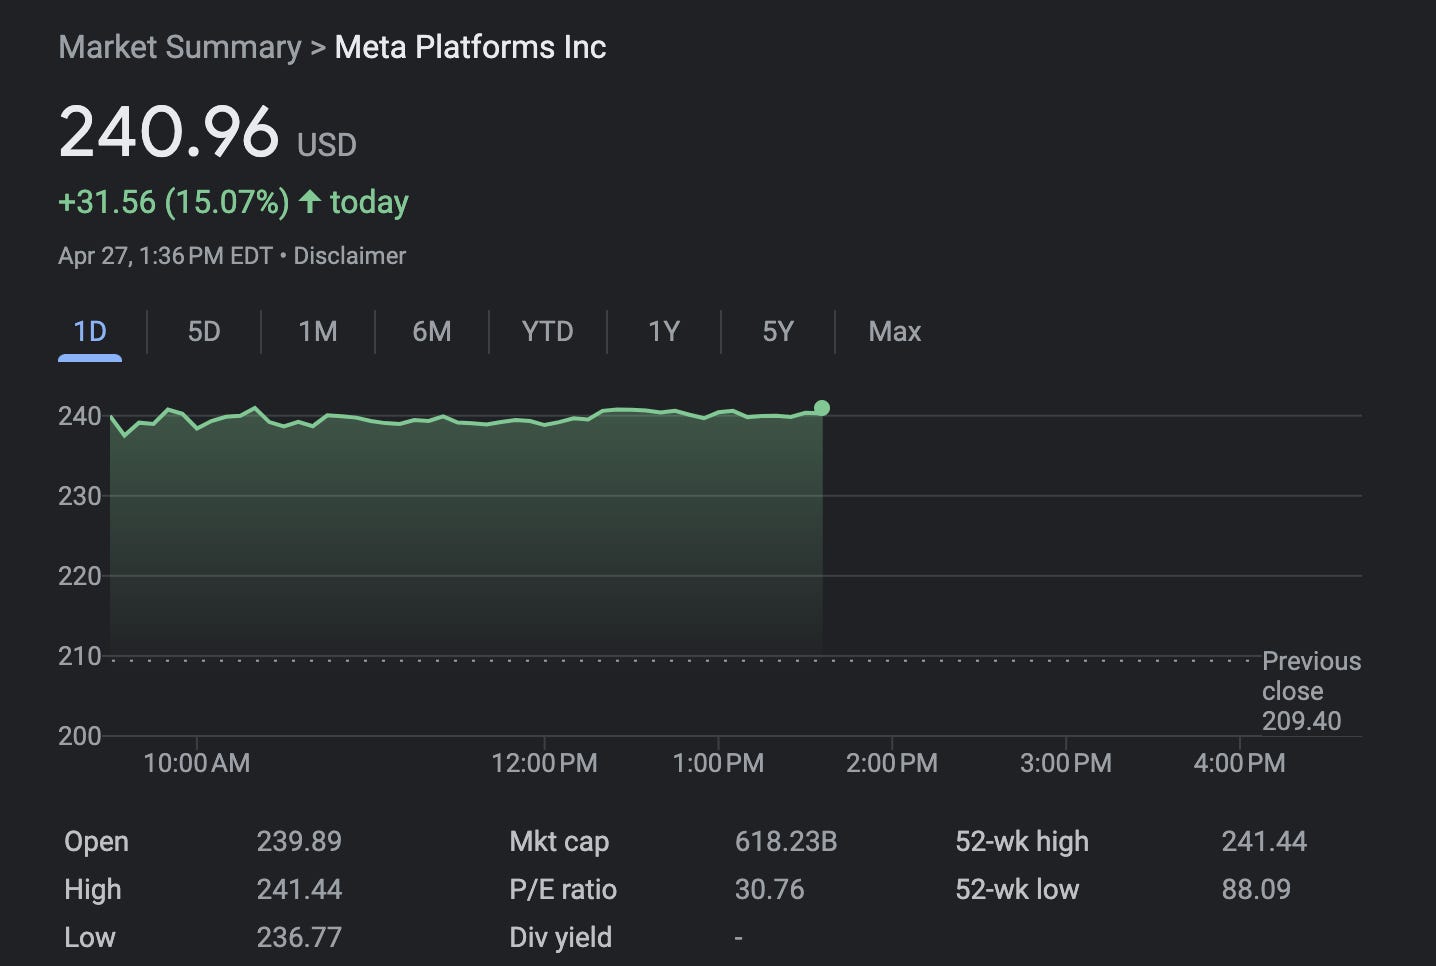Click the Mkt cap label

(559, 841)
